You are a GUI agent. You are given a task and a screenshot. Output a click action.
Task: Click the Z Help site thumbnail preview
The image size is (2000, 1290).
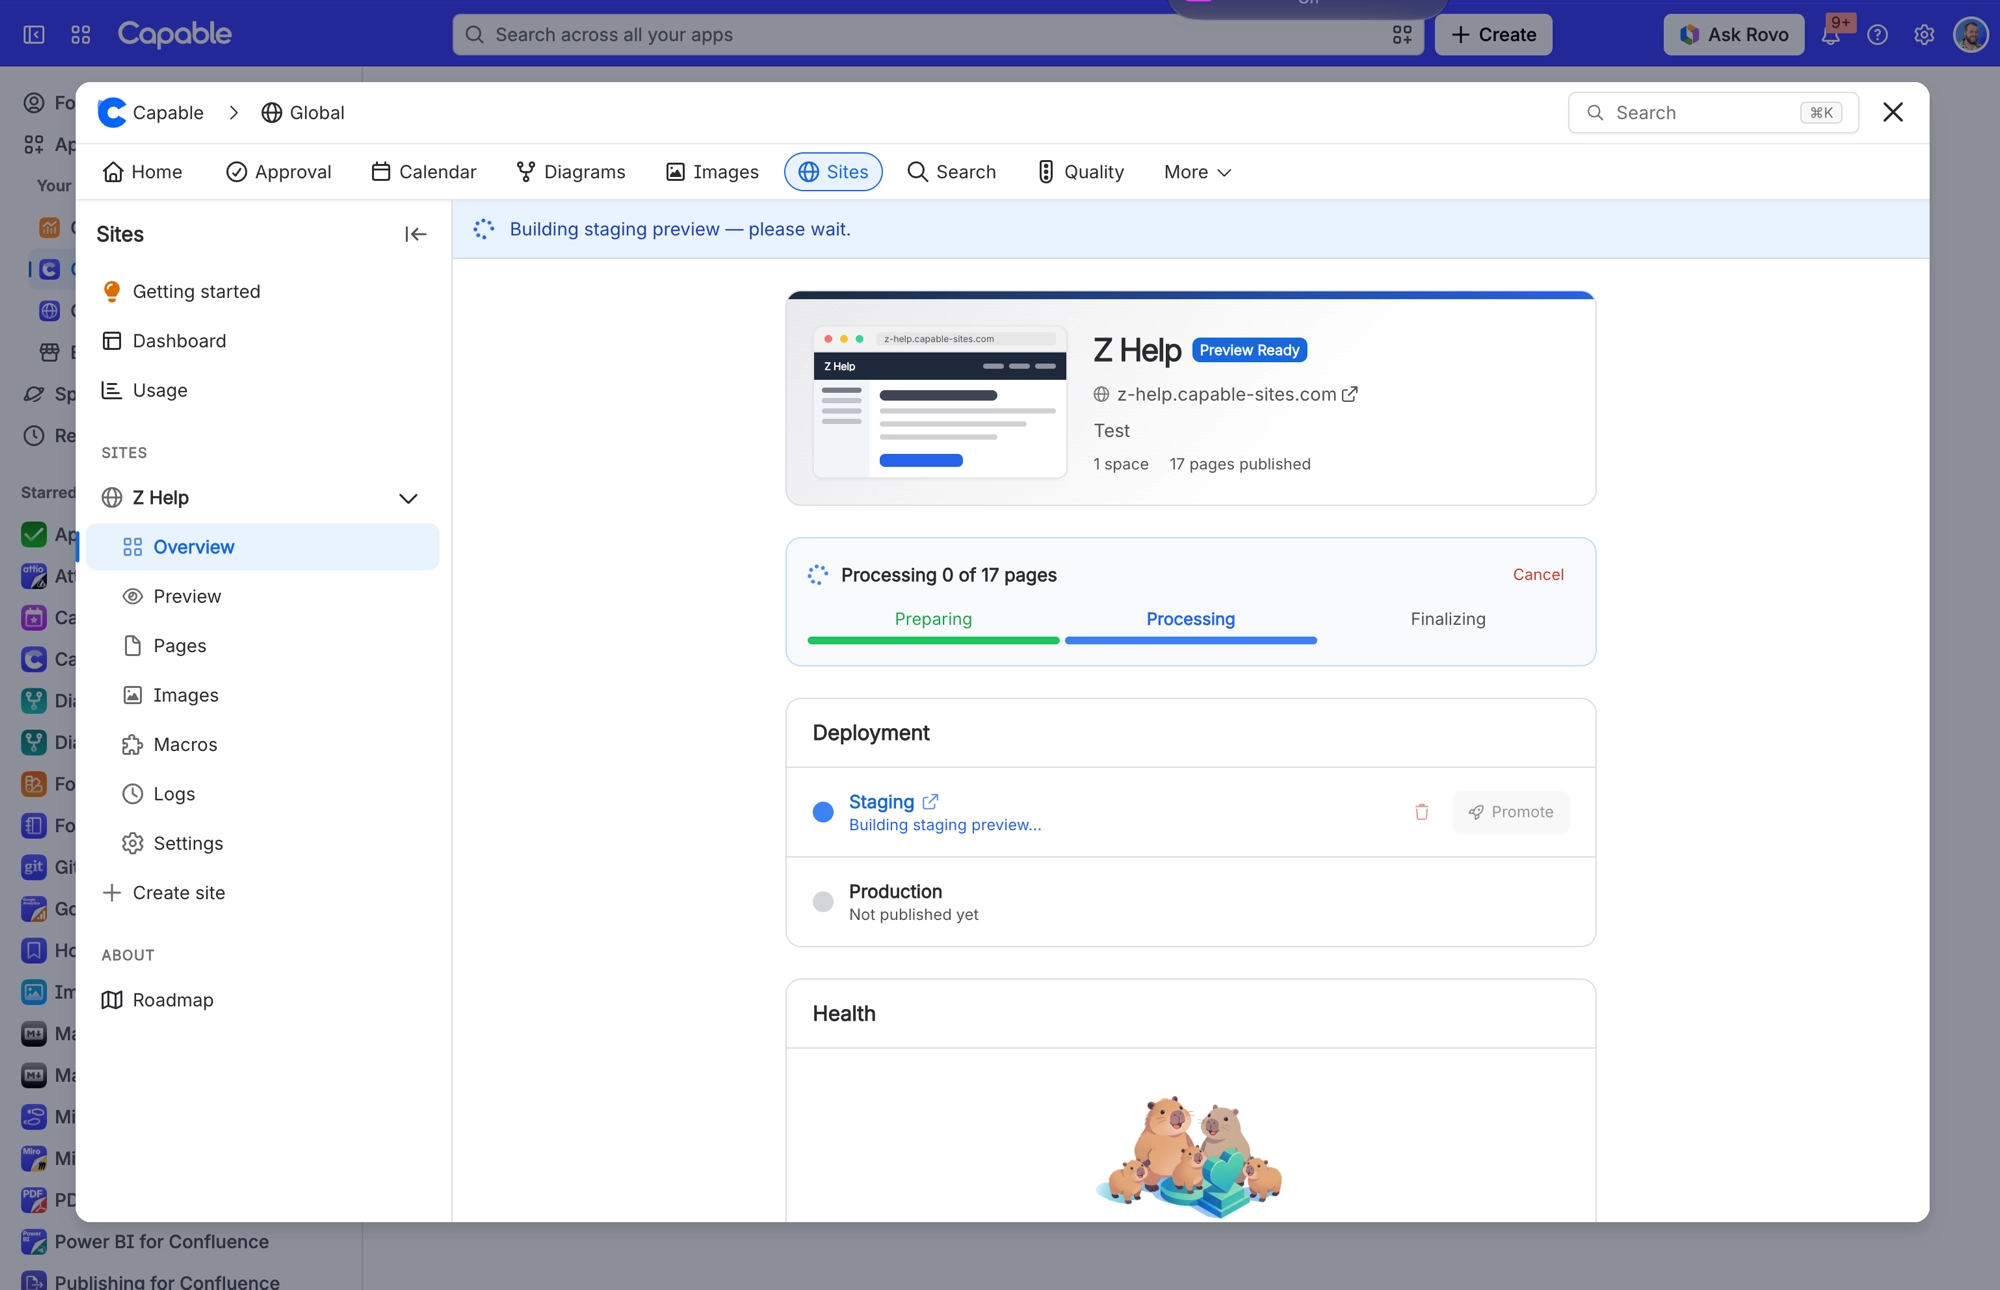[940, 402]
